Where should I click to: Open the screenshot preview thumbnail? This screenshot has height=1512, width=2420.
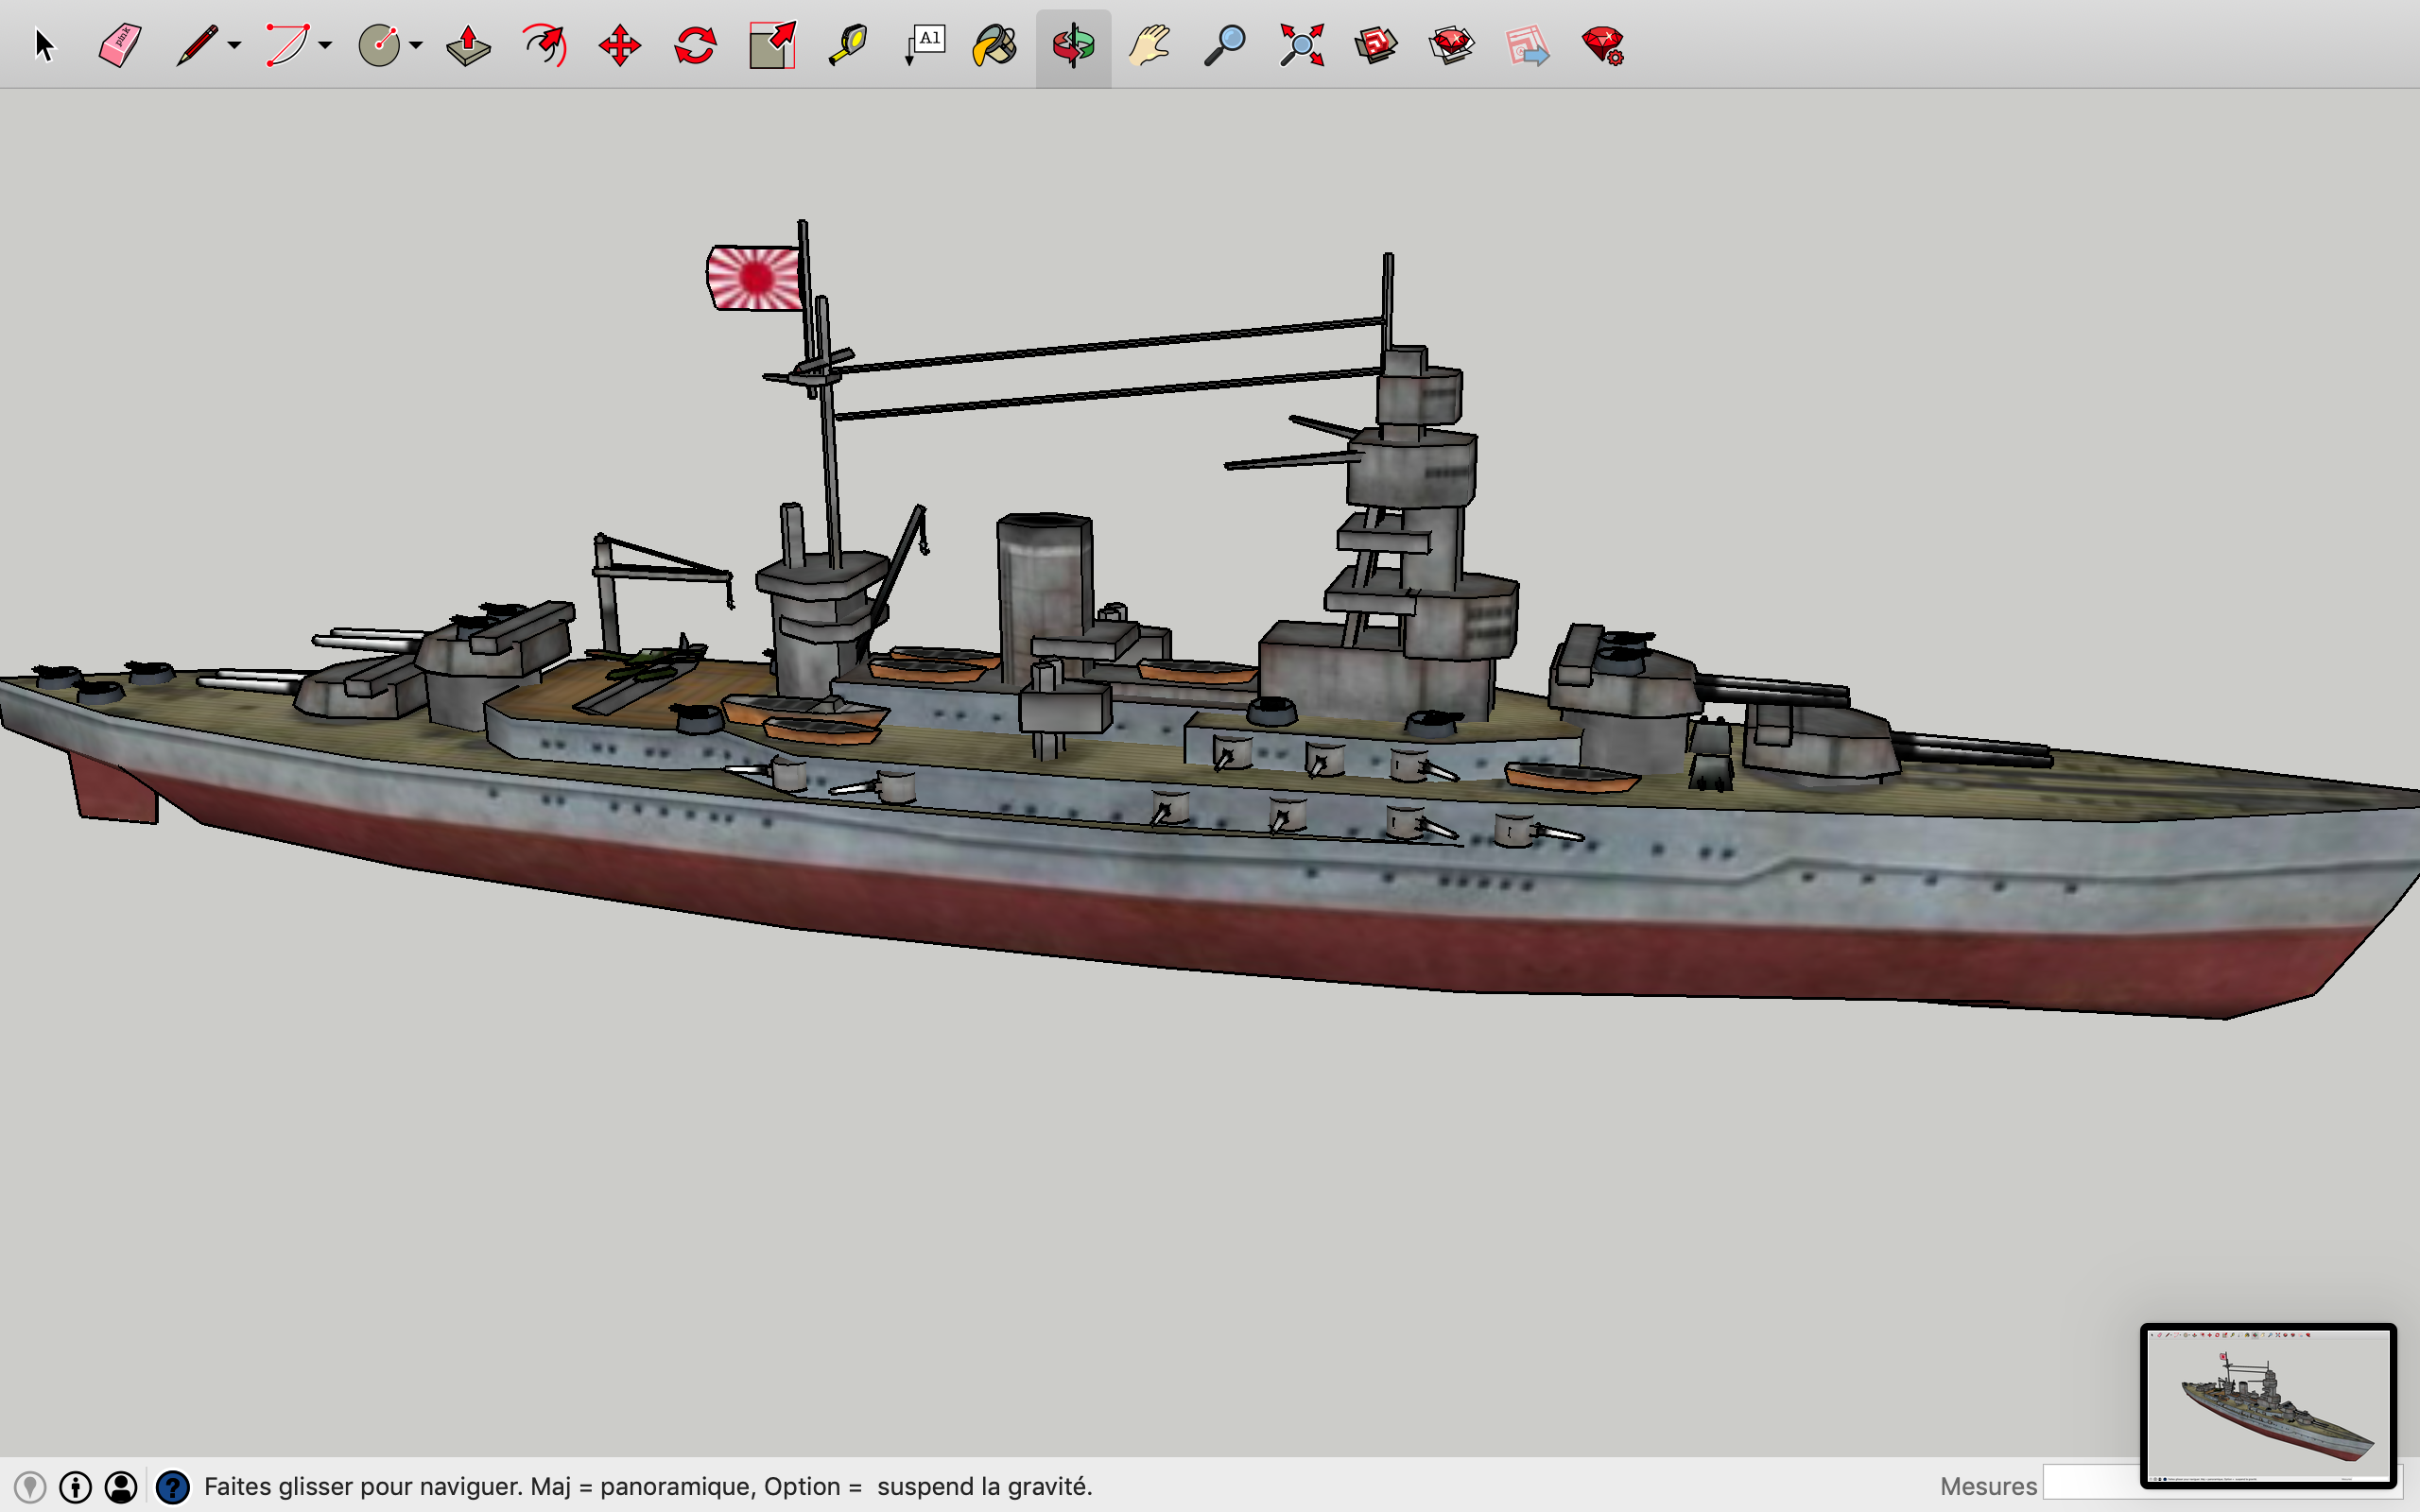[x=2268, y=1405]
